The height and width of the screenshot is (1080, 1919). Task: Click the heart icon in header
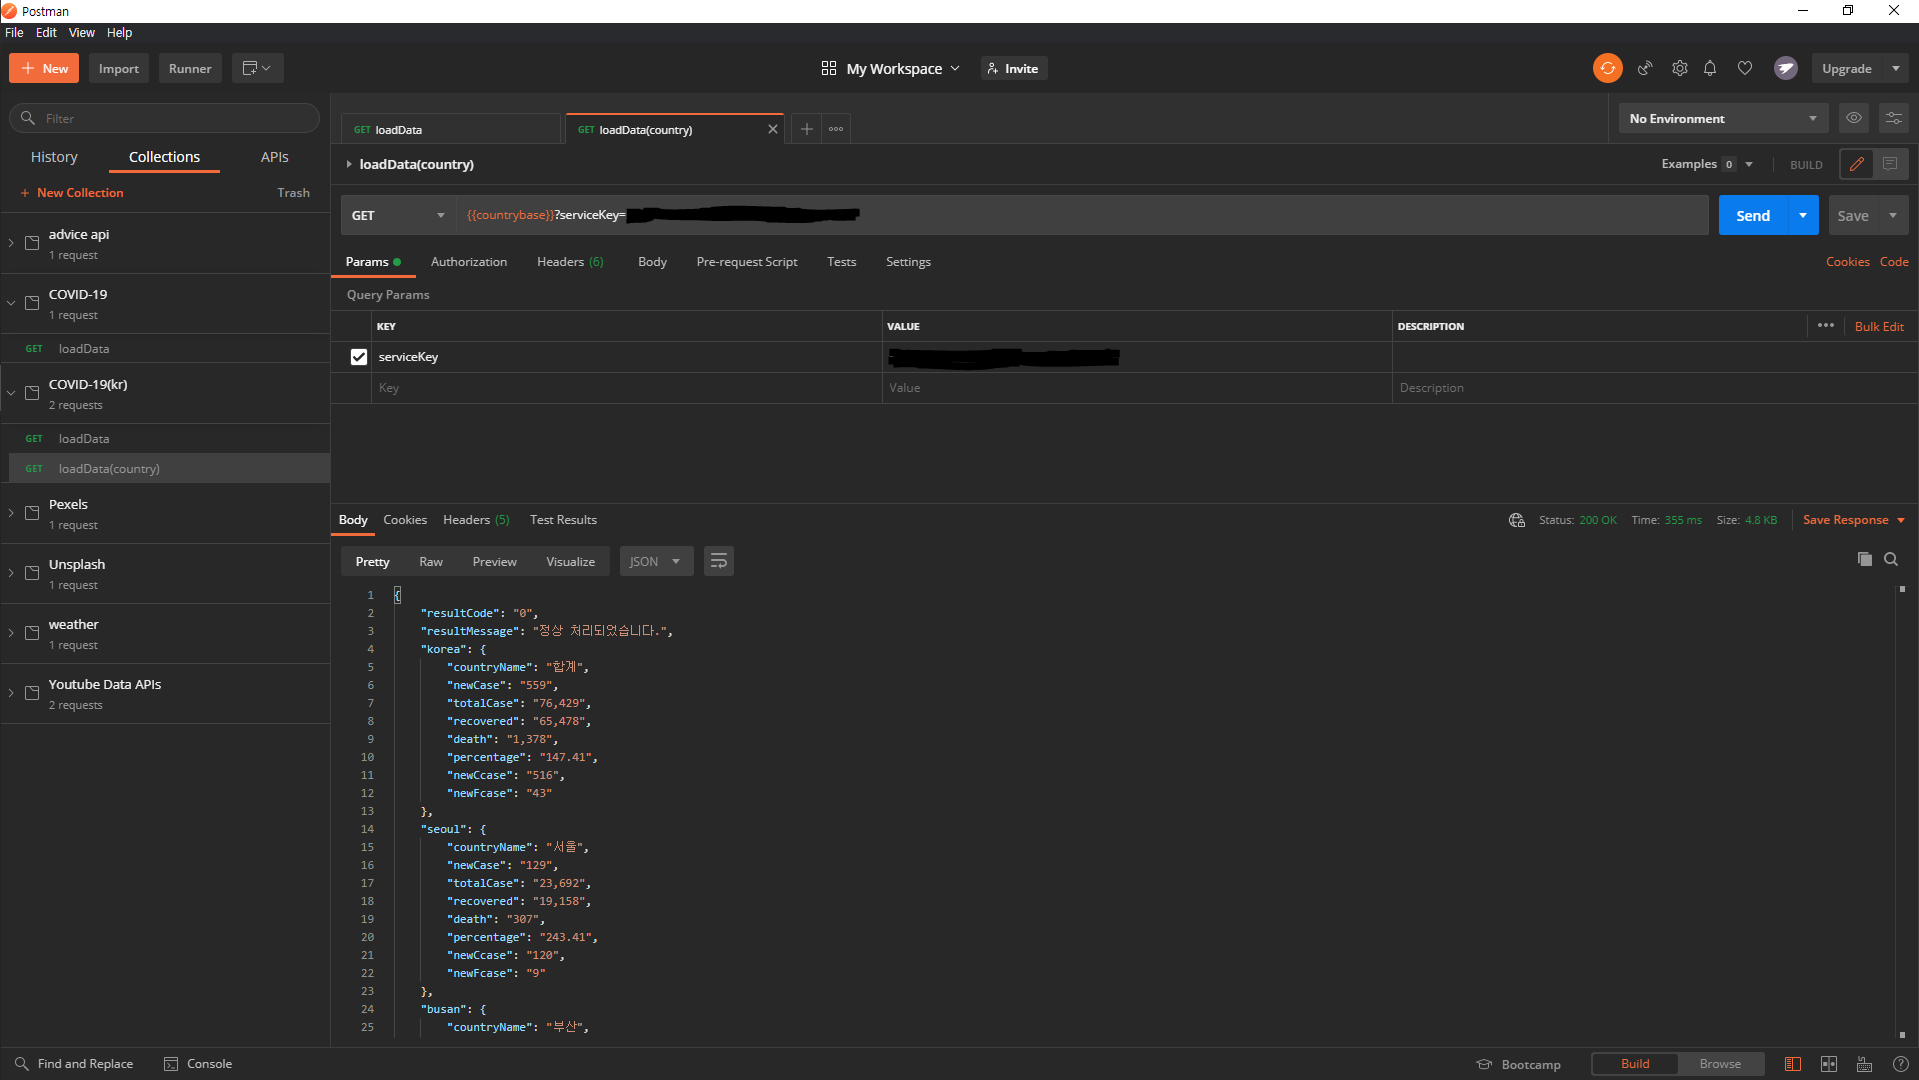point(1745,68)
